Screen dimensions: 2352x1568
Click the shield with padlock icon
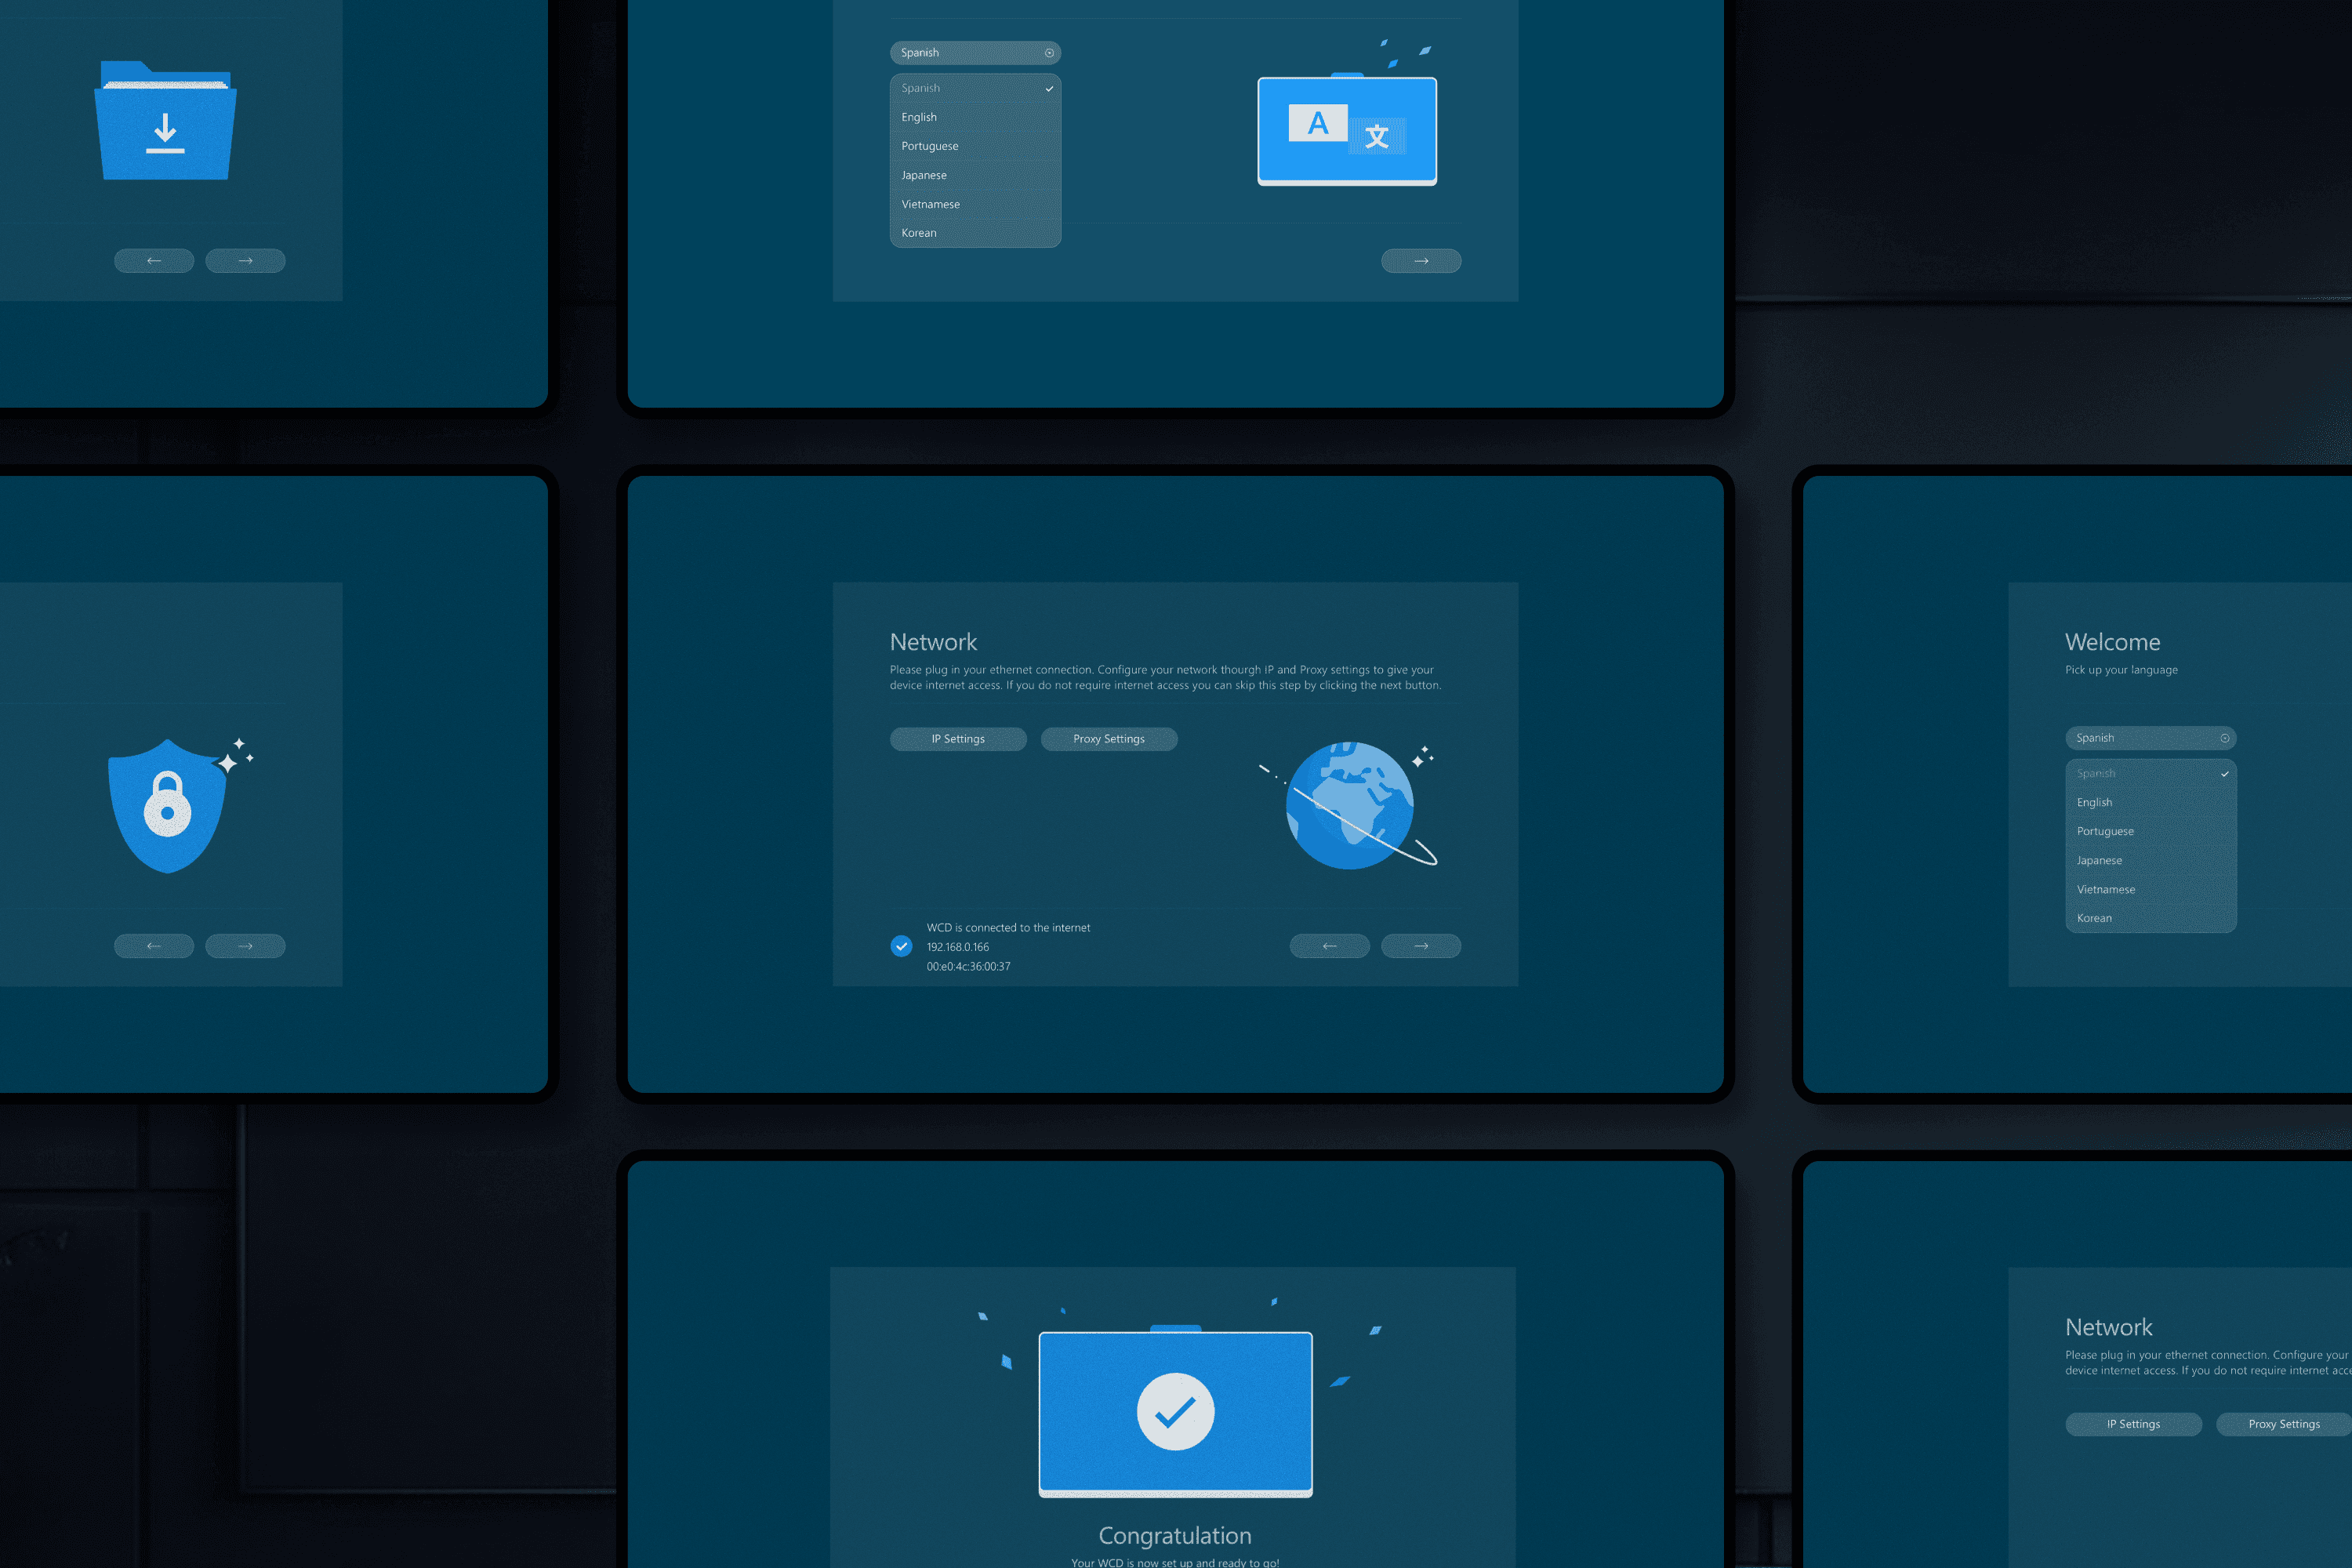coord(168,806)
